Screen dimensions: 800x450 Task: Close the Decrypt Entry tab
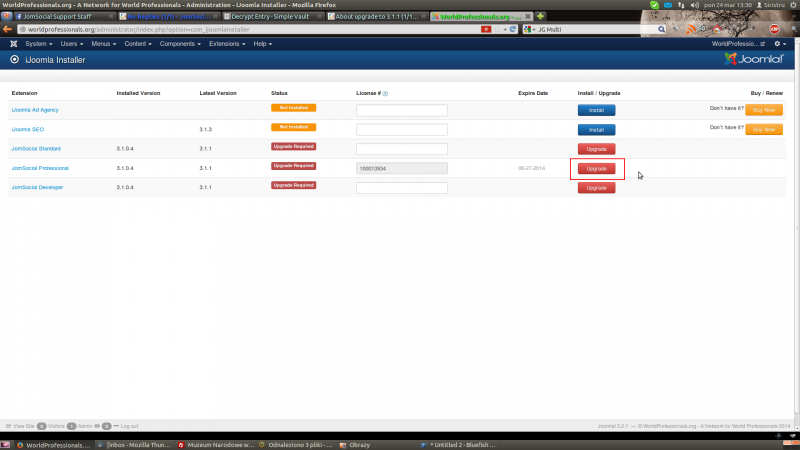pos(319,16)
